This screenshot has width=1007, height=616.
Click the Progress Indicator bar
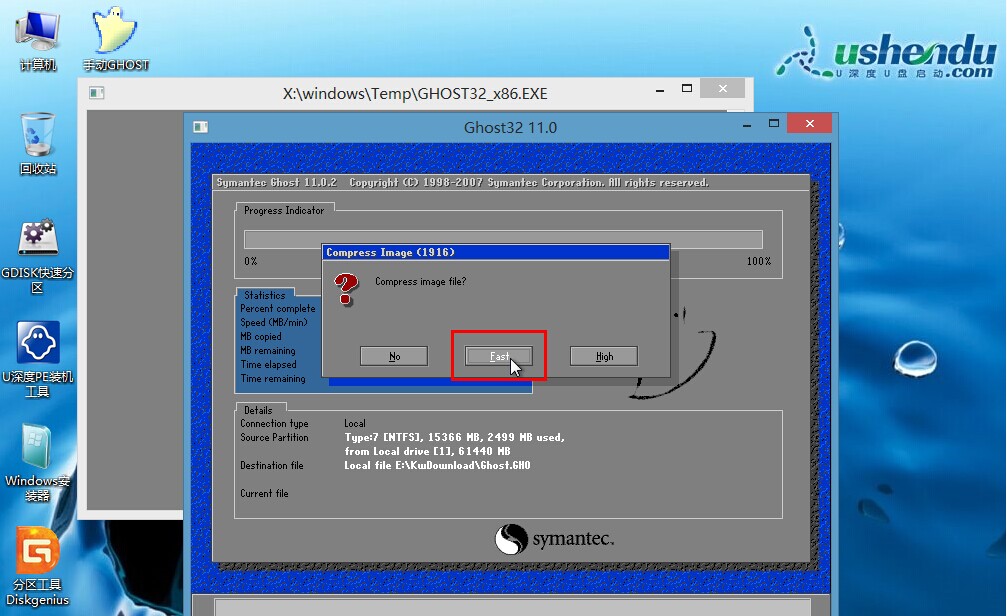click(x=503, y=240)
